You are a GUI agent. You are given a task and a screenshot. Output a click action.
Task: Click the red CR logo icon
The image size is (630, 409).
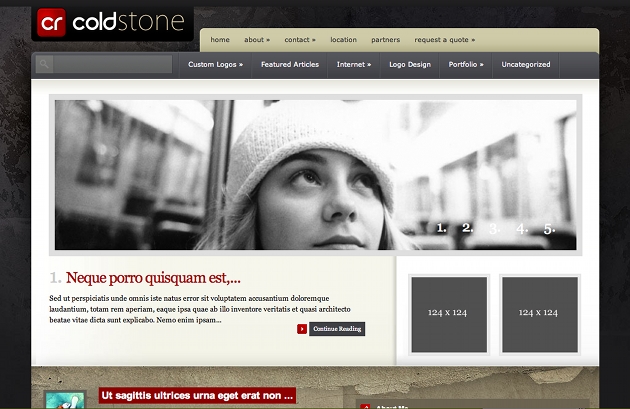(51, 22)
